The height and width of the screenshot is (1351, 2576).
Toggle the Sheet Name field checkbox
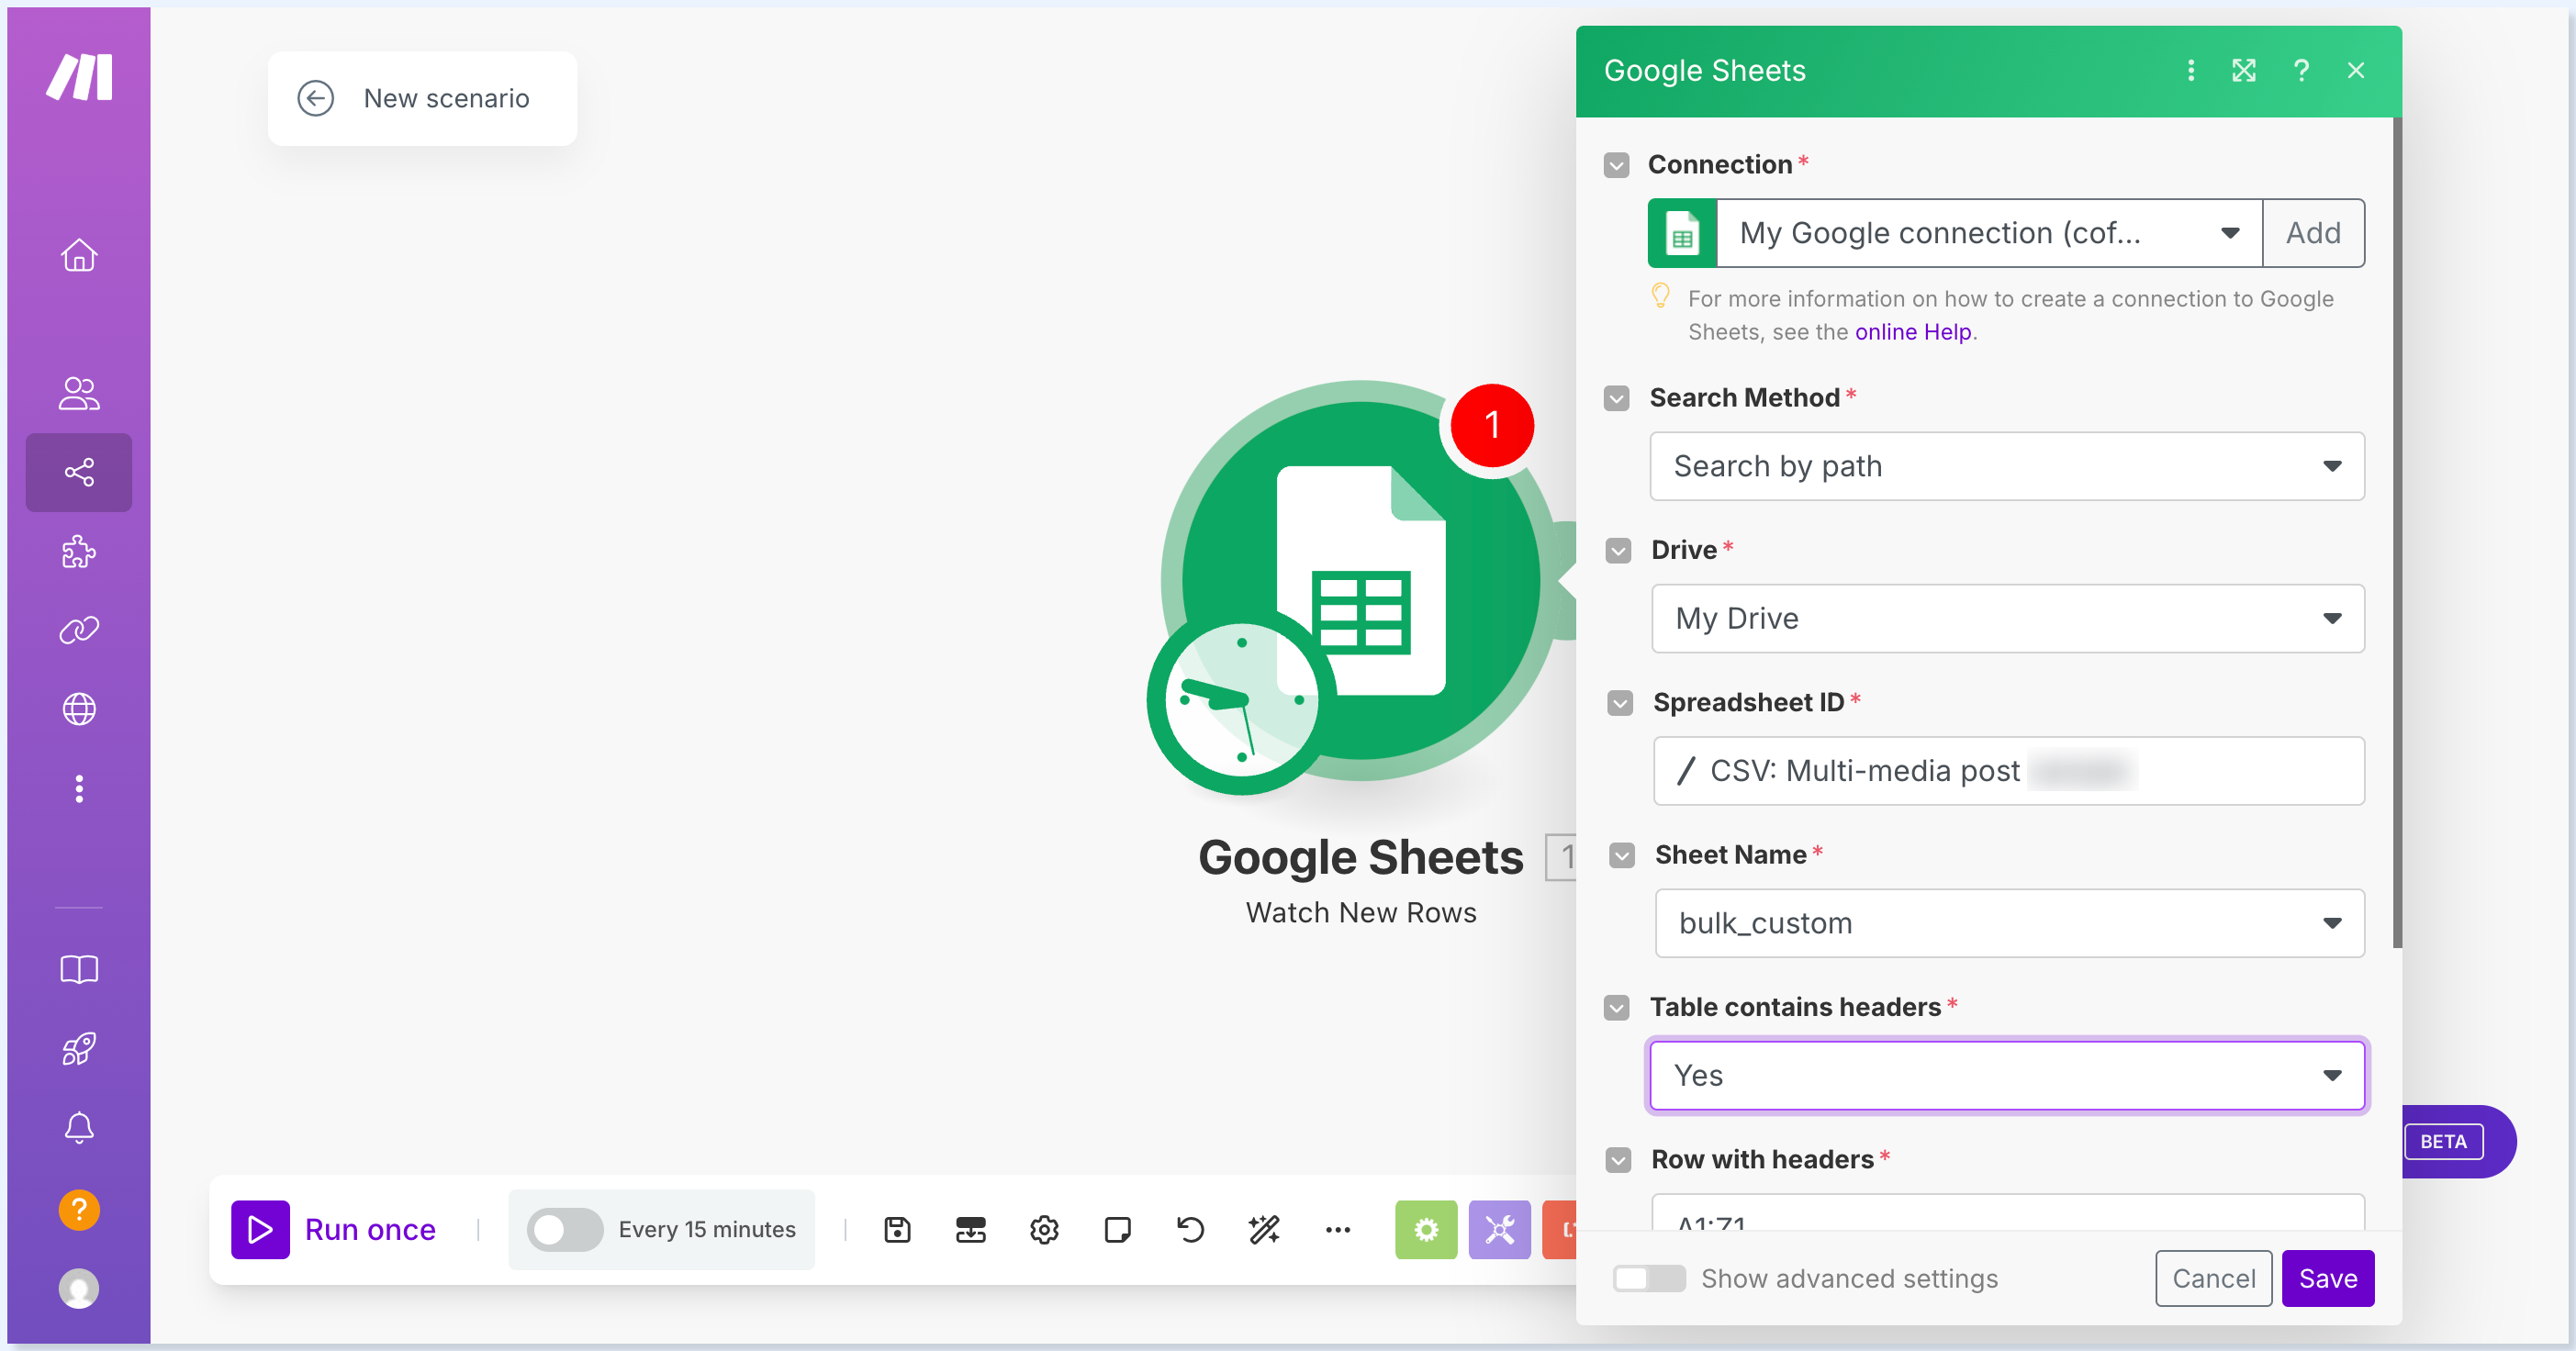[x=1622, y=855]
